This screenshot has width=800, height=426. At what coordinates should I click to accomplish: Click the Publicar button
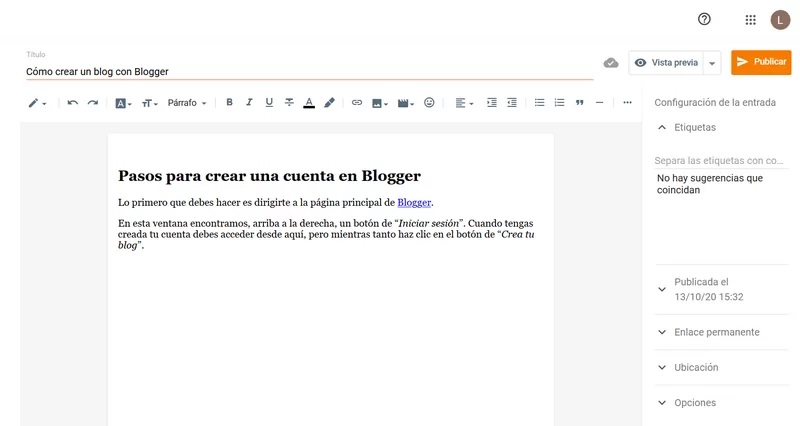761,62
